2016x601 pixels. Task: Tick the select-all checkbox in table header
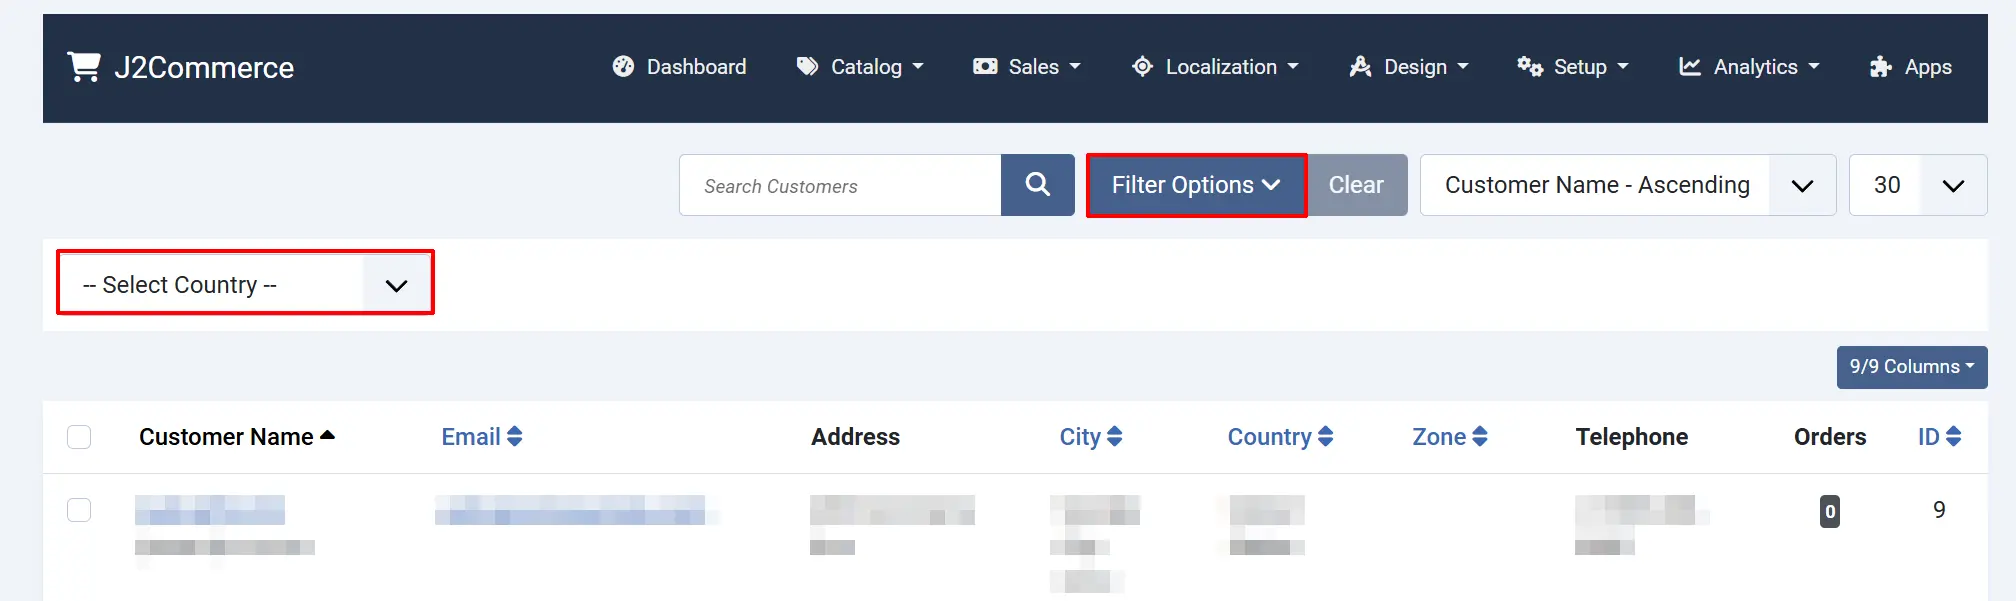[79, 437]
